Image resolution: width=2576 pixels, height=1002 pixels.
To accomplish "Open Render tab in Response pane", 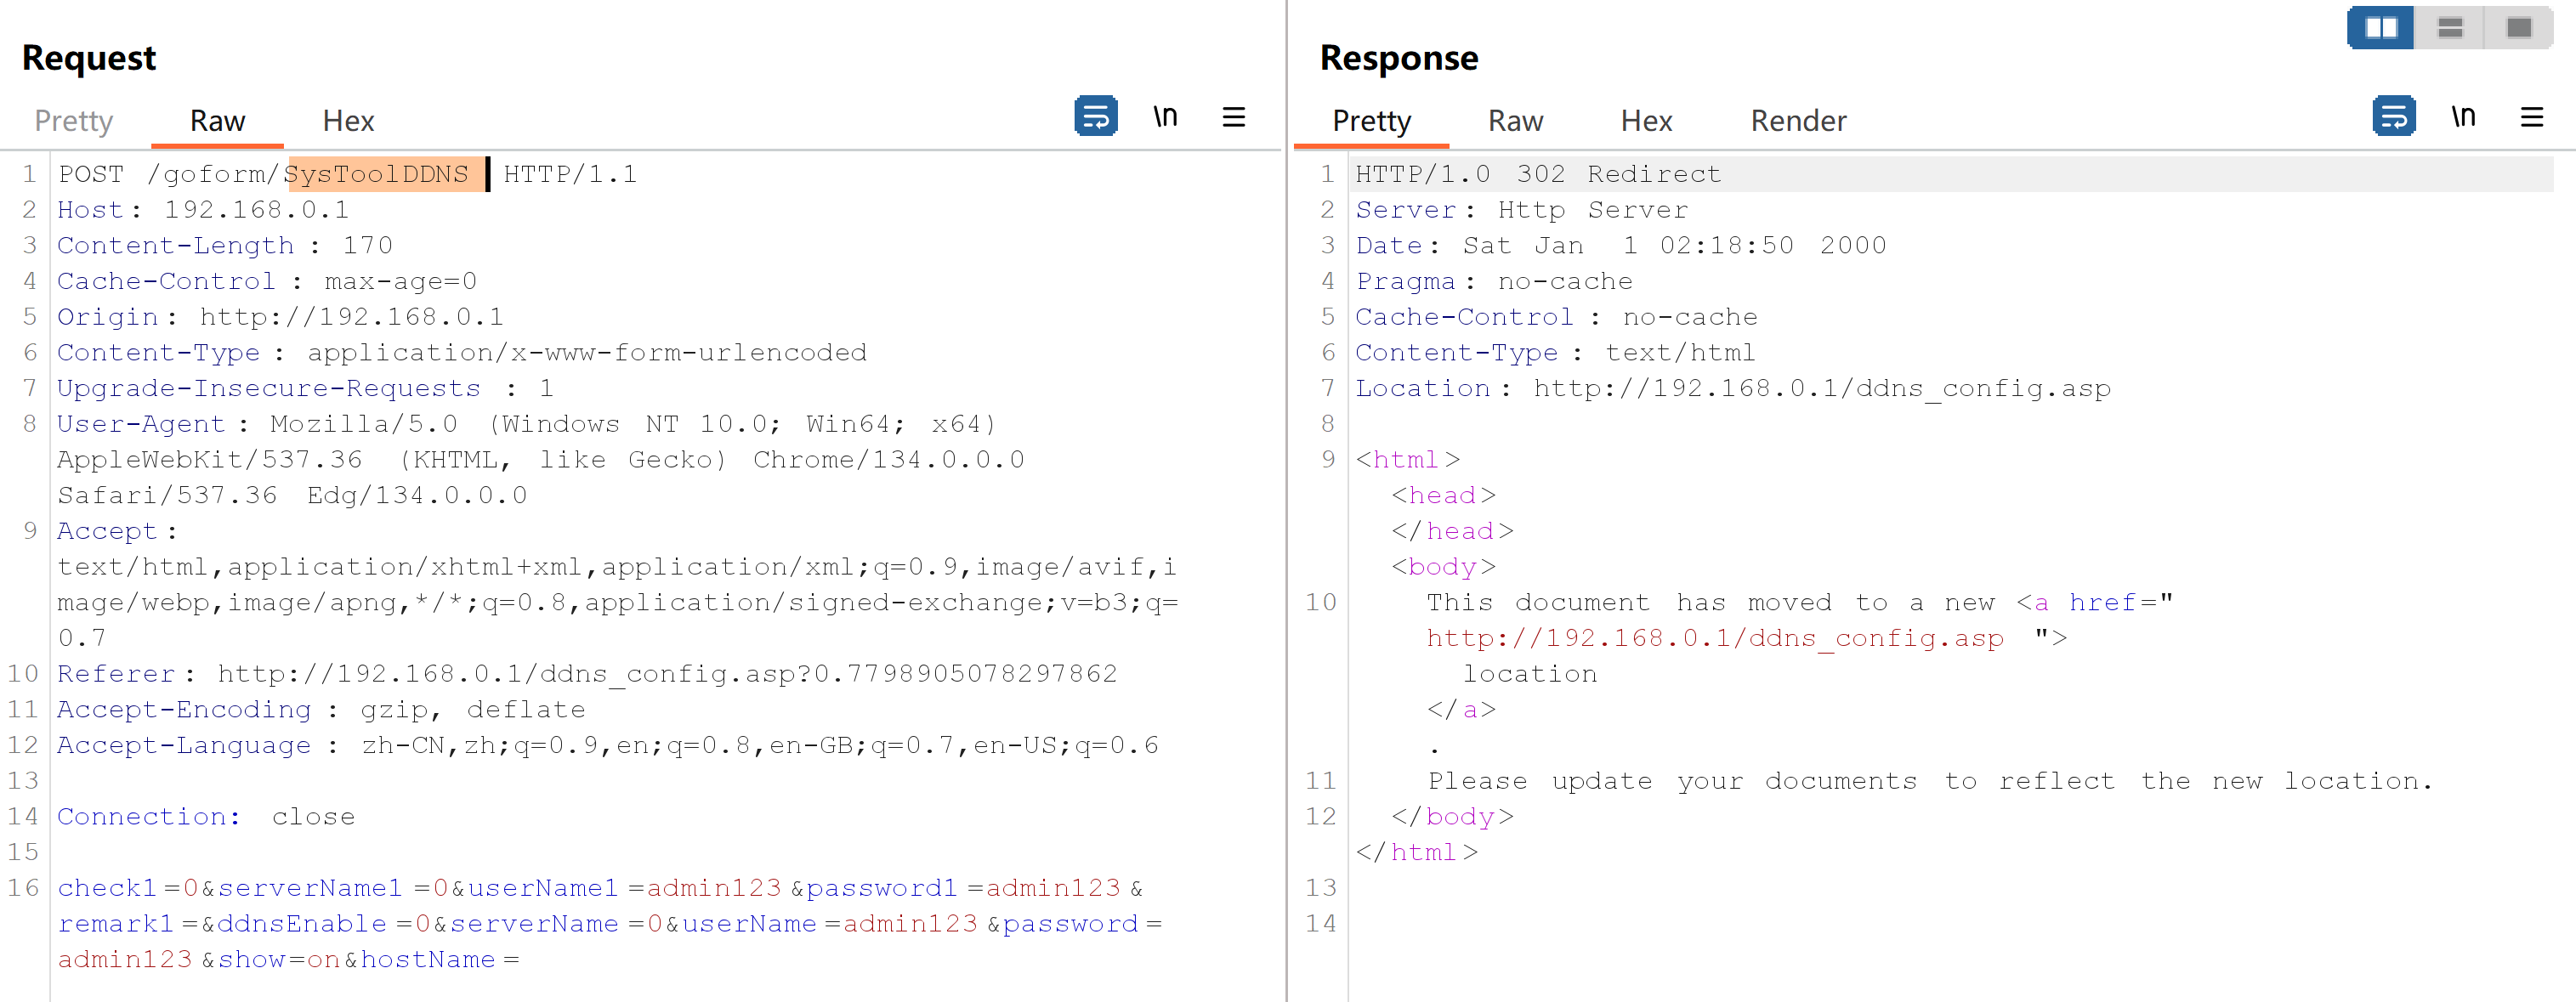I will pyautogui.click(x=1798, y=121).
